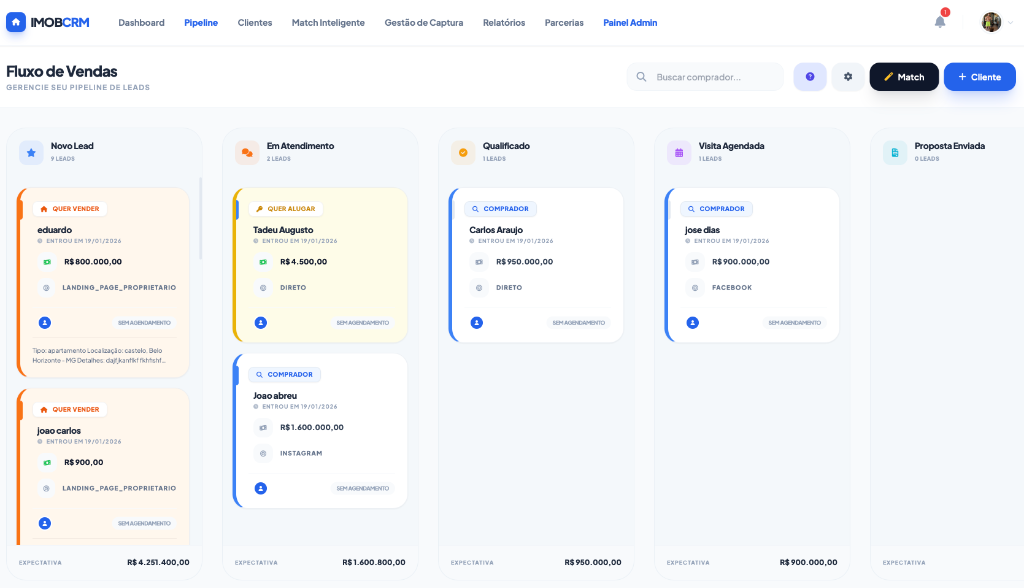Viewport: 1024px width, 588px height.
Task: Click Novo Lead column scrollbar
Action: click(201, 220)
